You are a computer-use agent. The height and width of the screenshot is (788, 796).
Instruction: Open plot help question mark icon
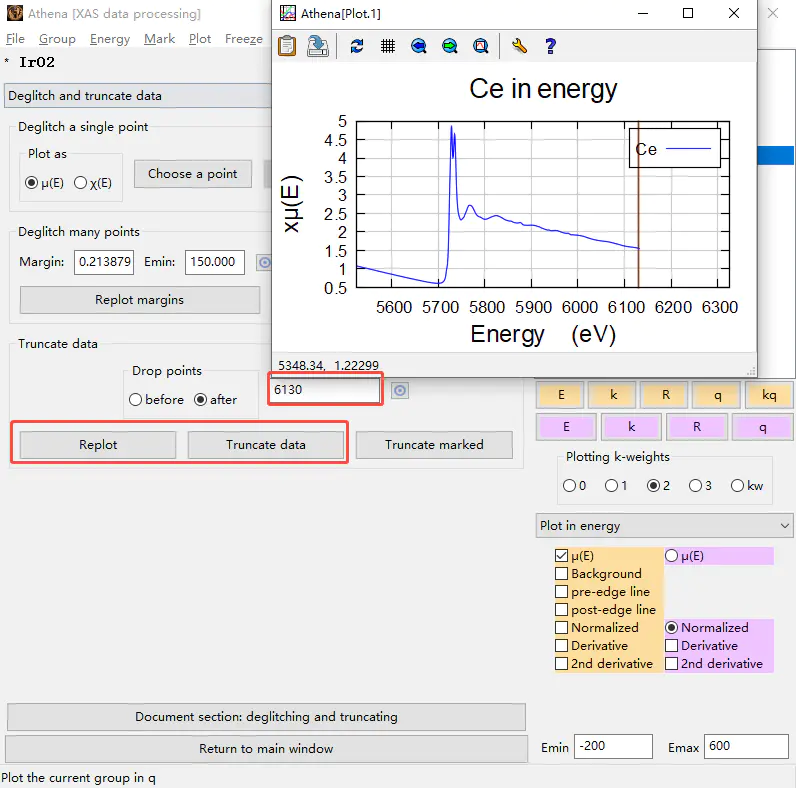click(549, 46)
